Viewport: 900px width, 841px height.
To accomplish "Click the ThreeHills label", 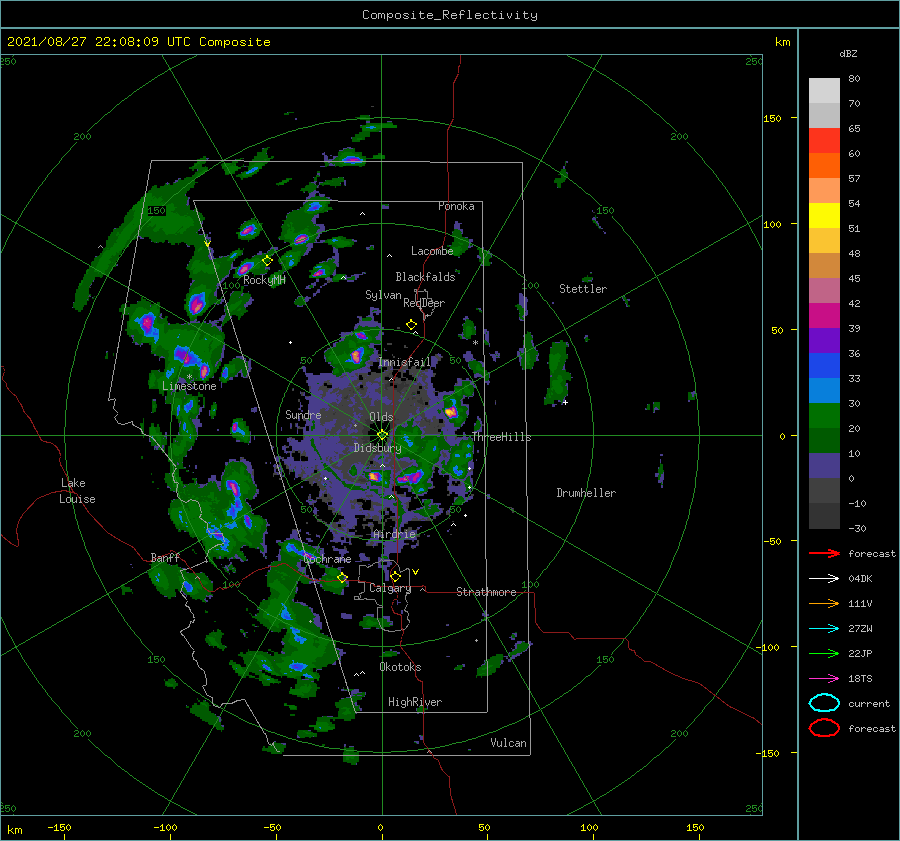I will tap(502, 437).
